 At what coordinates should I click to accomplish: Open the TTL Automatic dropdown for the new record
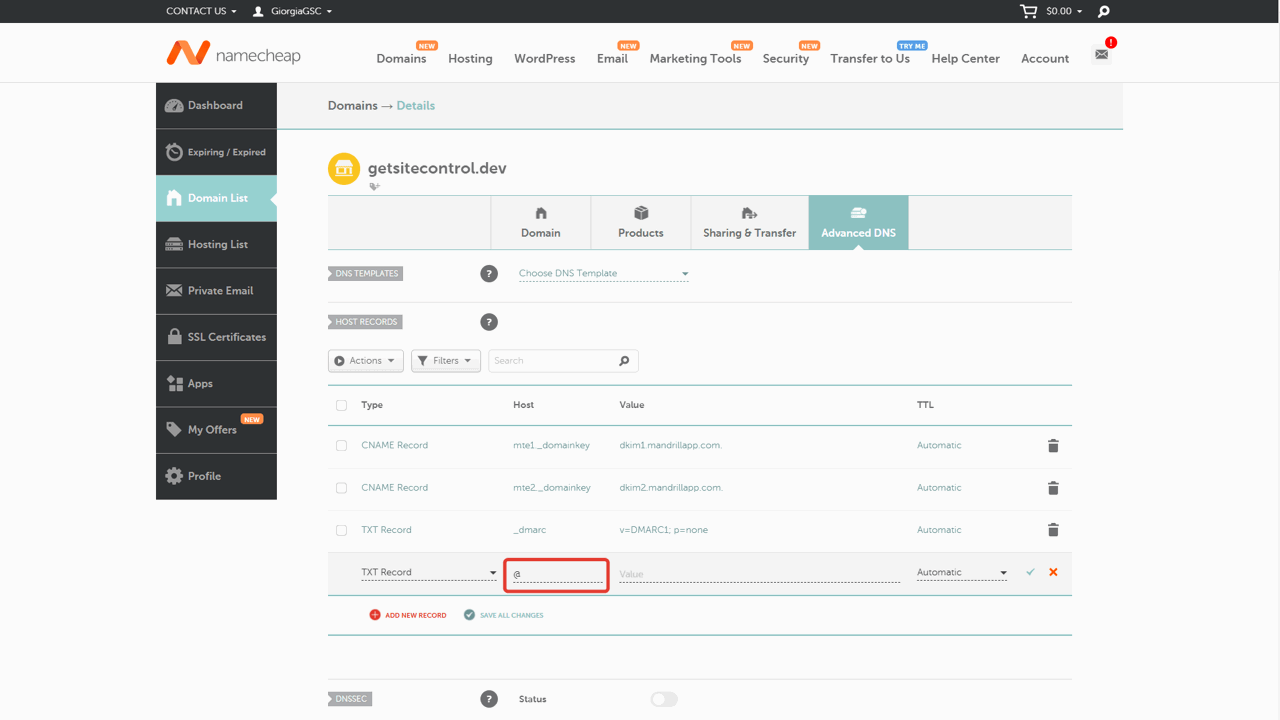(x=961, y=571)
